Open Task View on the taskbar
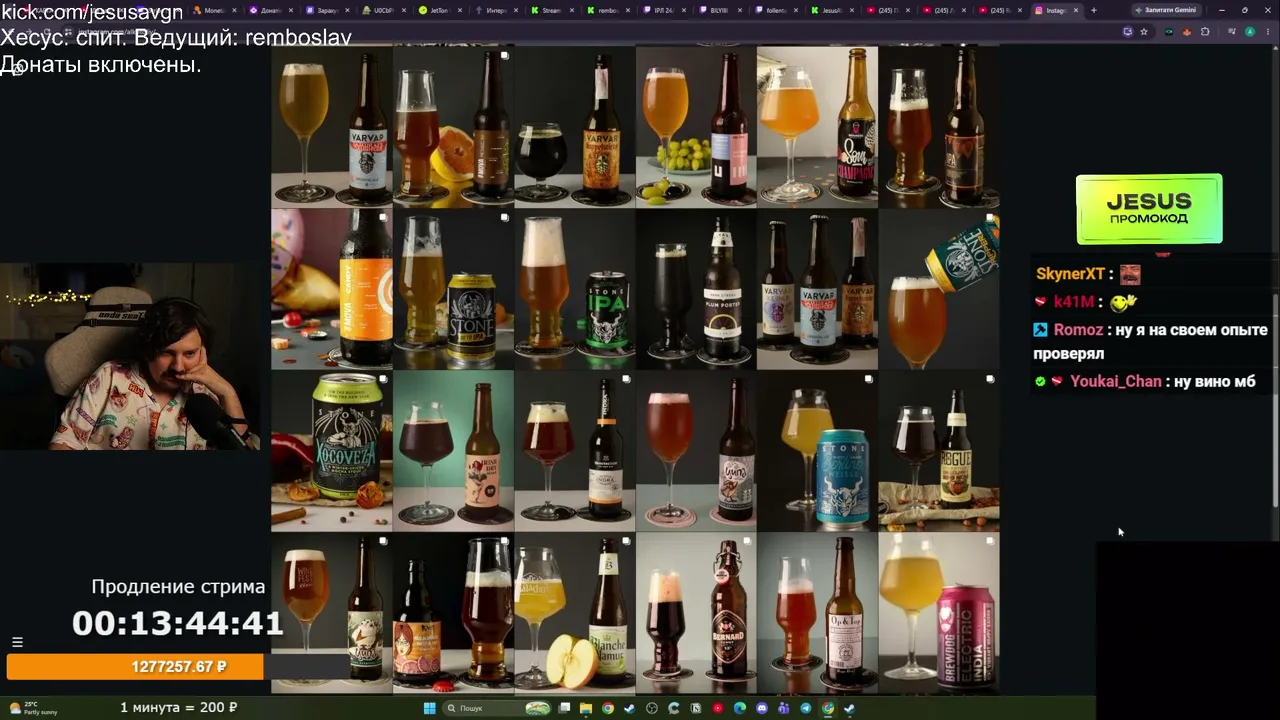The image size is (1280, 720). pyautogui.click(x=564, y=708)
